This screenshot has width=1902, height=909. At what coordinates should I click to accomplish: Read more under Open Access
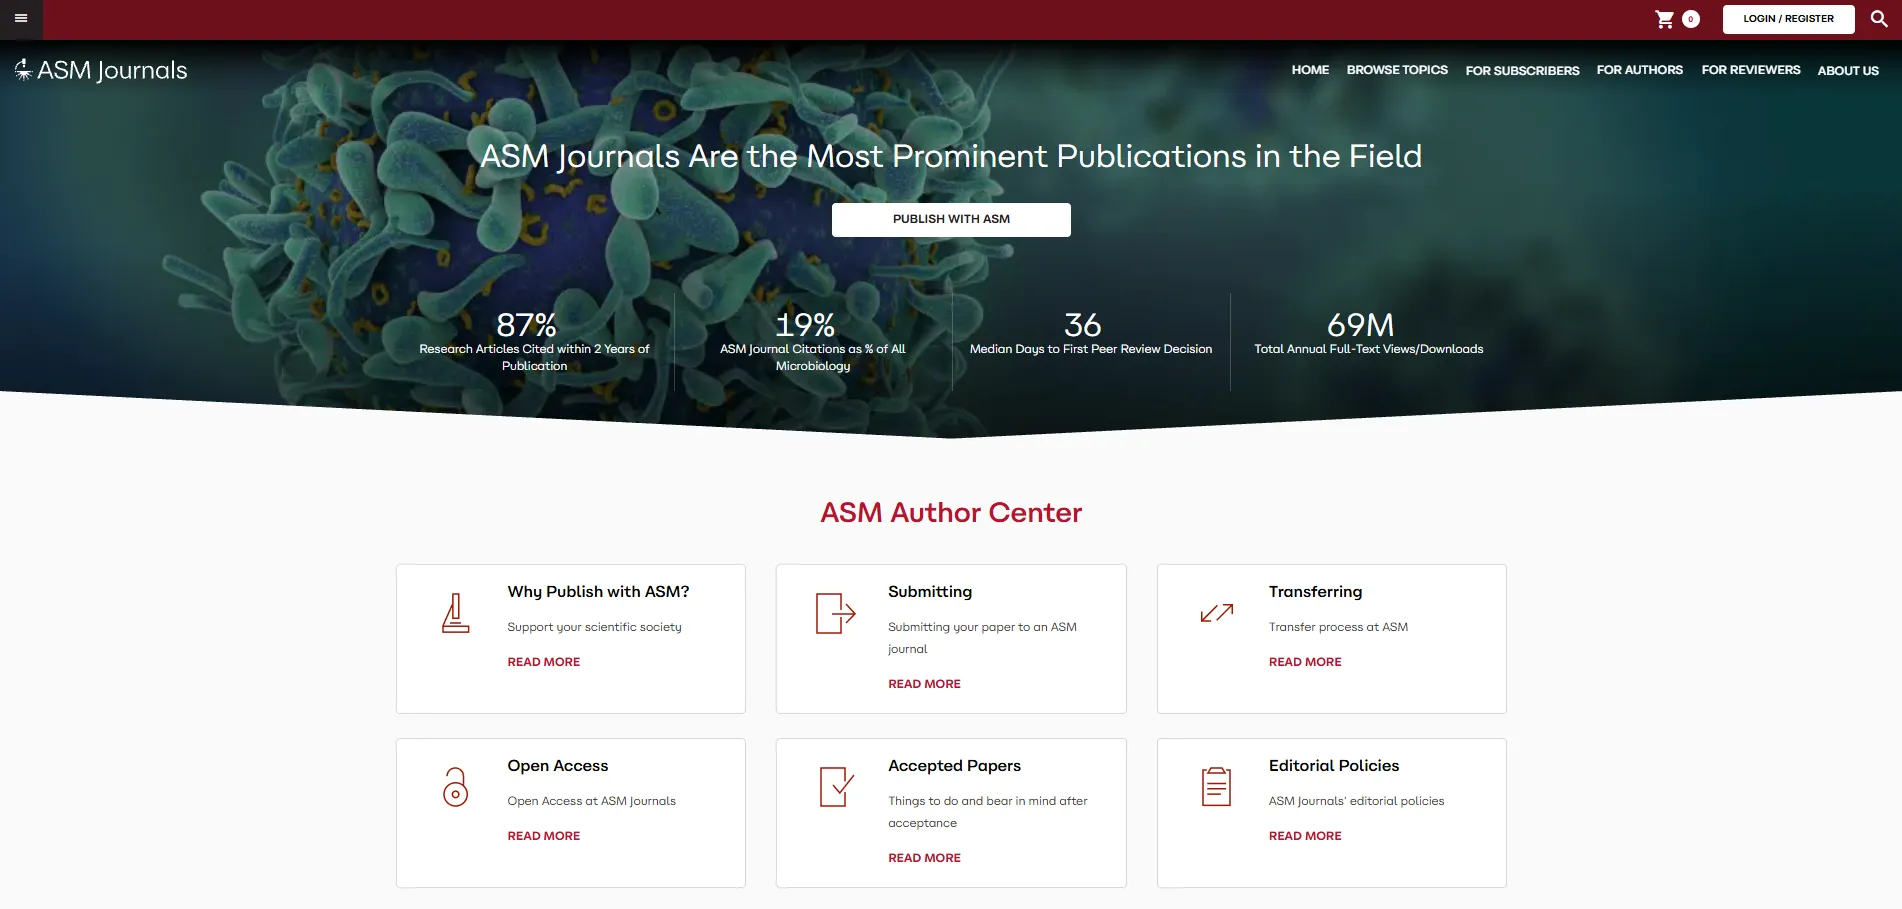point(544,836)
